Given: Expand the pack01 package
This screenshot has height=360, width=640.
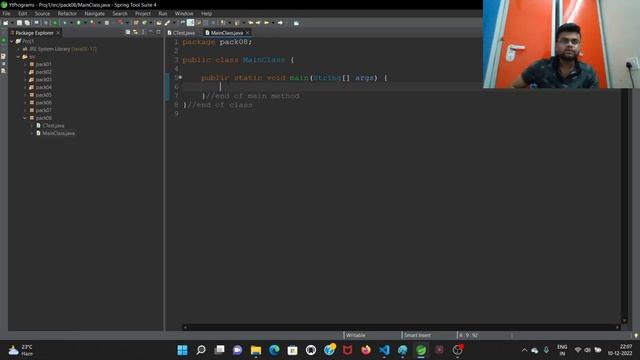Looking at the screenshot, I should [x=25, y=64].
